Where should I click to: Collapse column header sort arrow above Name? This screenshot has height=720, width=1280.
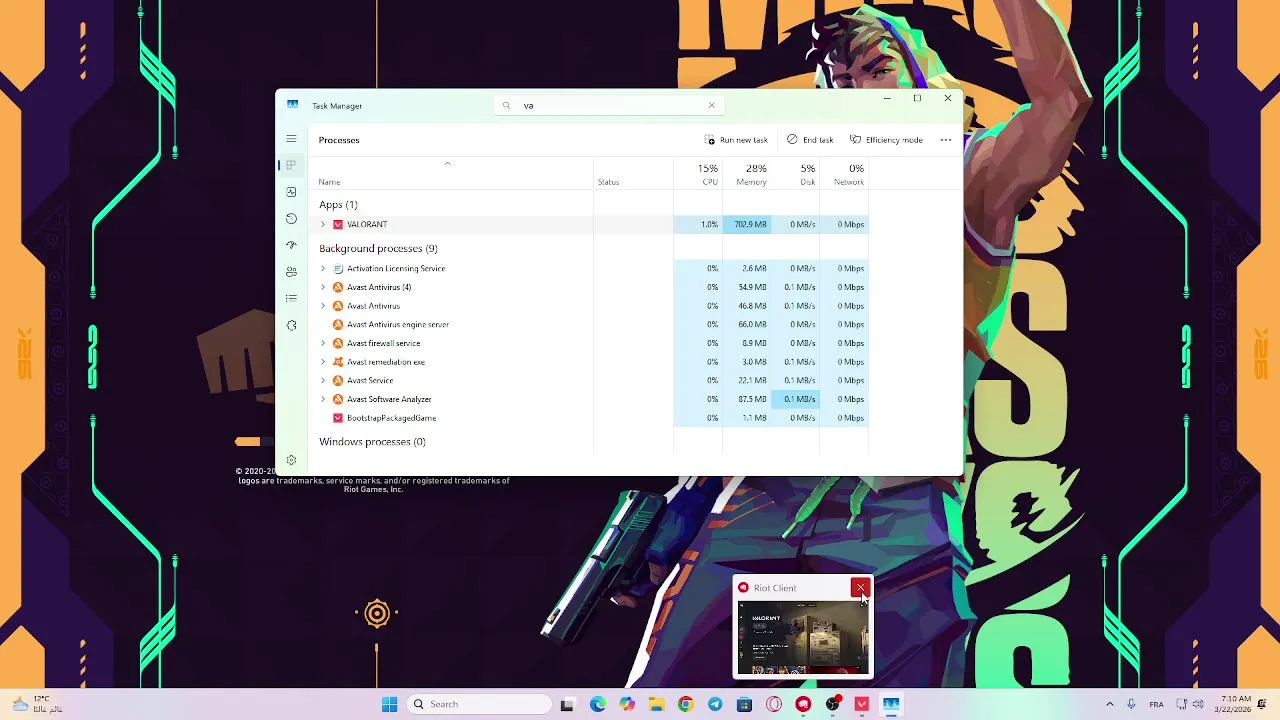[x=447, y=163]
